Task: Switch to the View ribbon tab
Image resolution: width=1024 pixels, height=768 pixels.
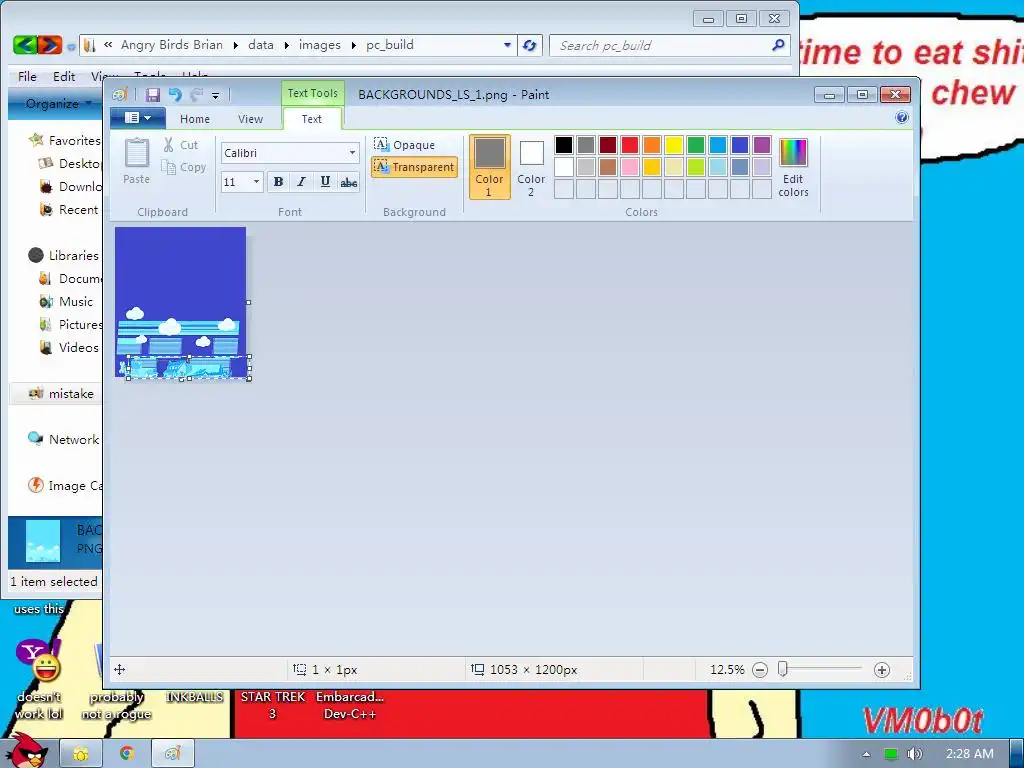Action: 250,119
